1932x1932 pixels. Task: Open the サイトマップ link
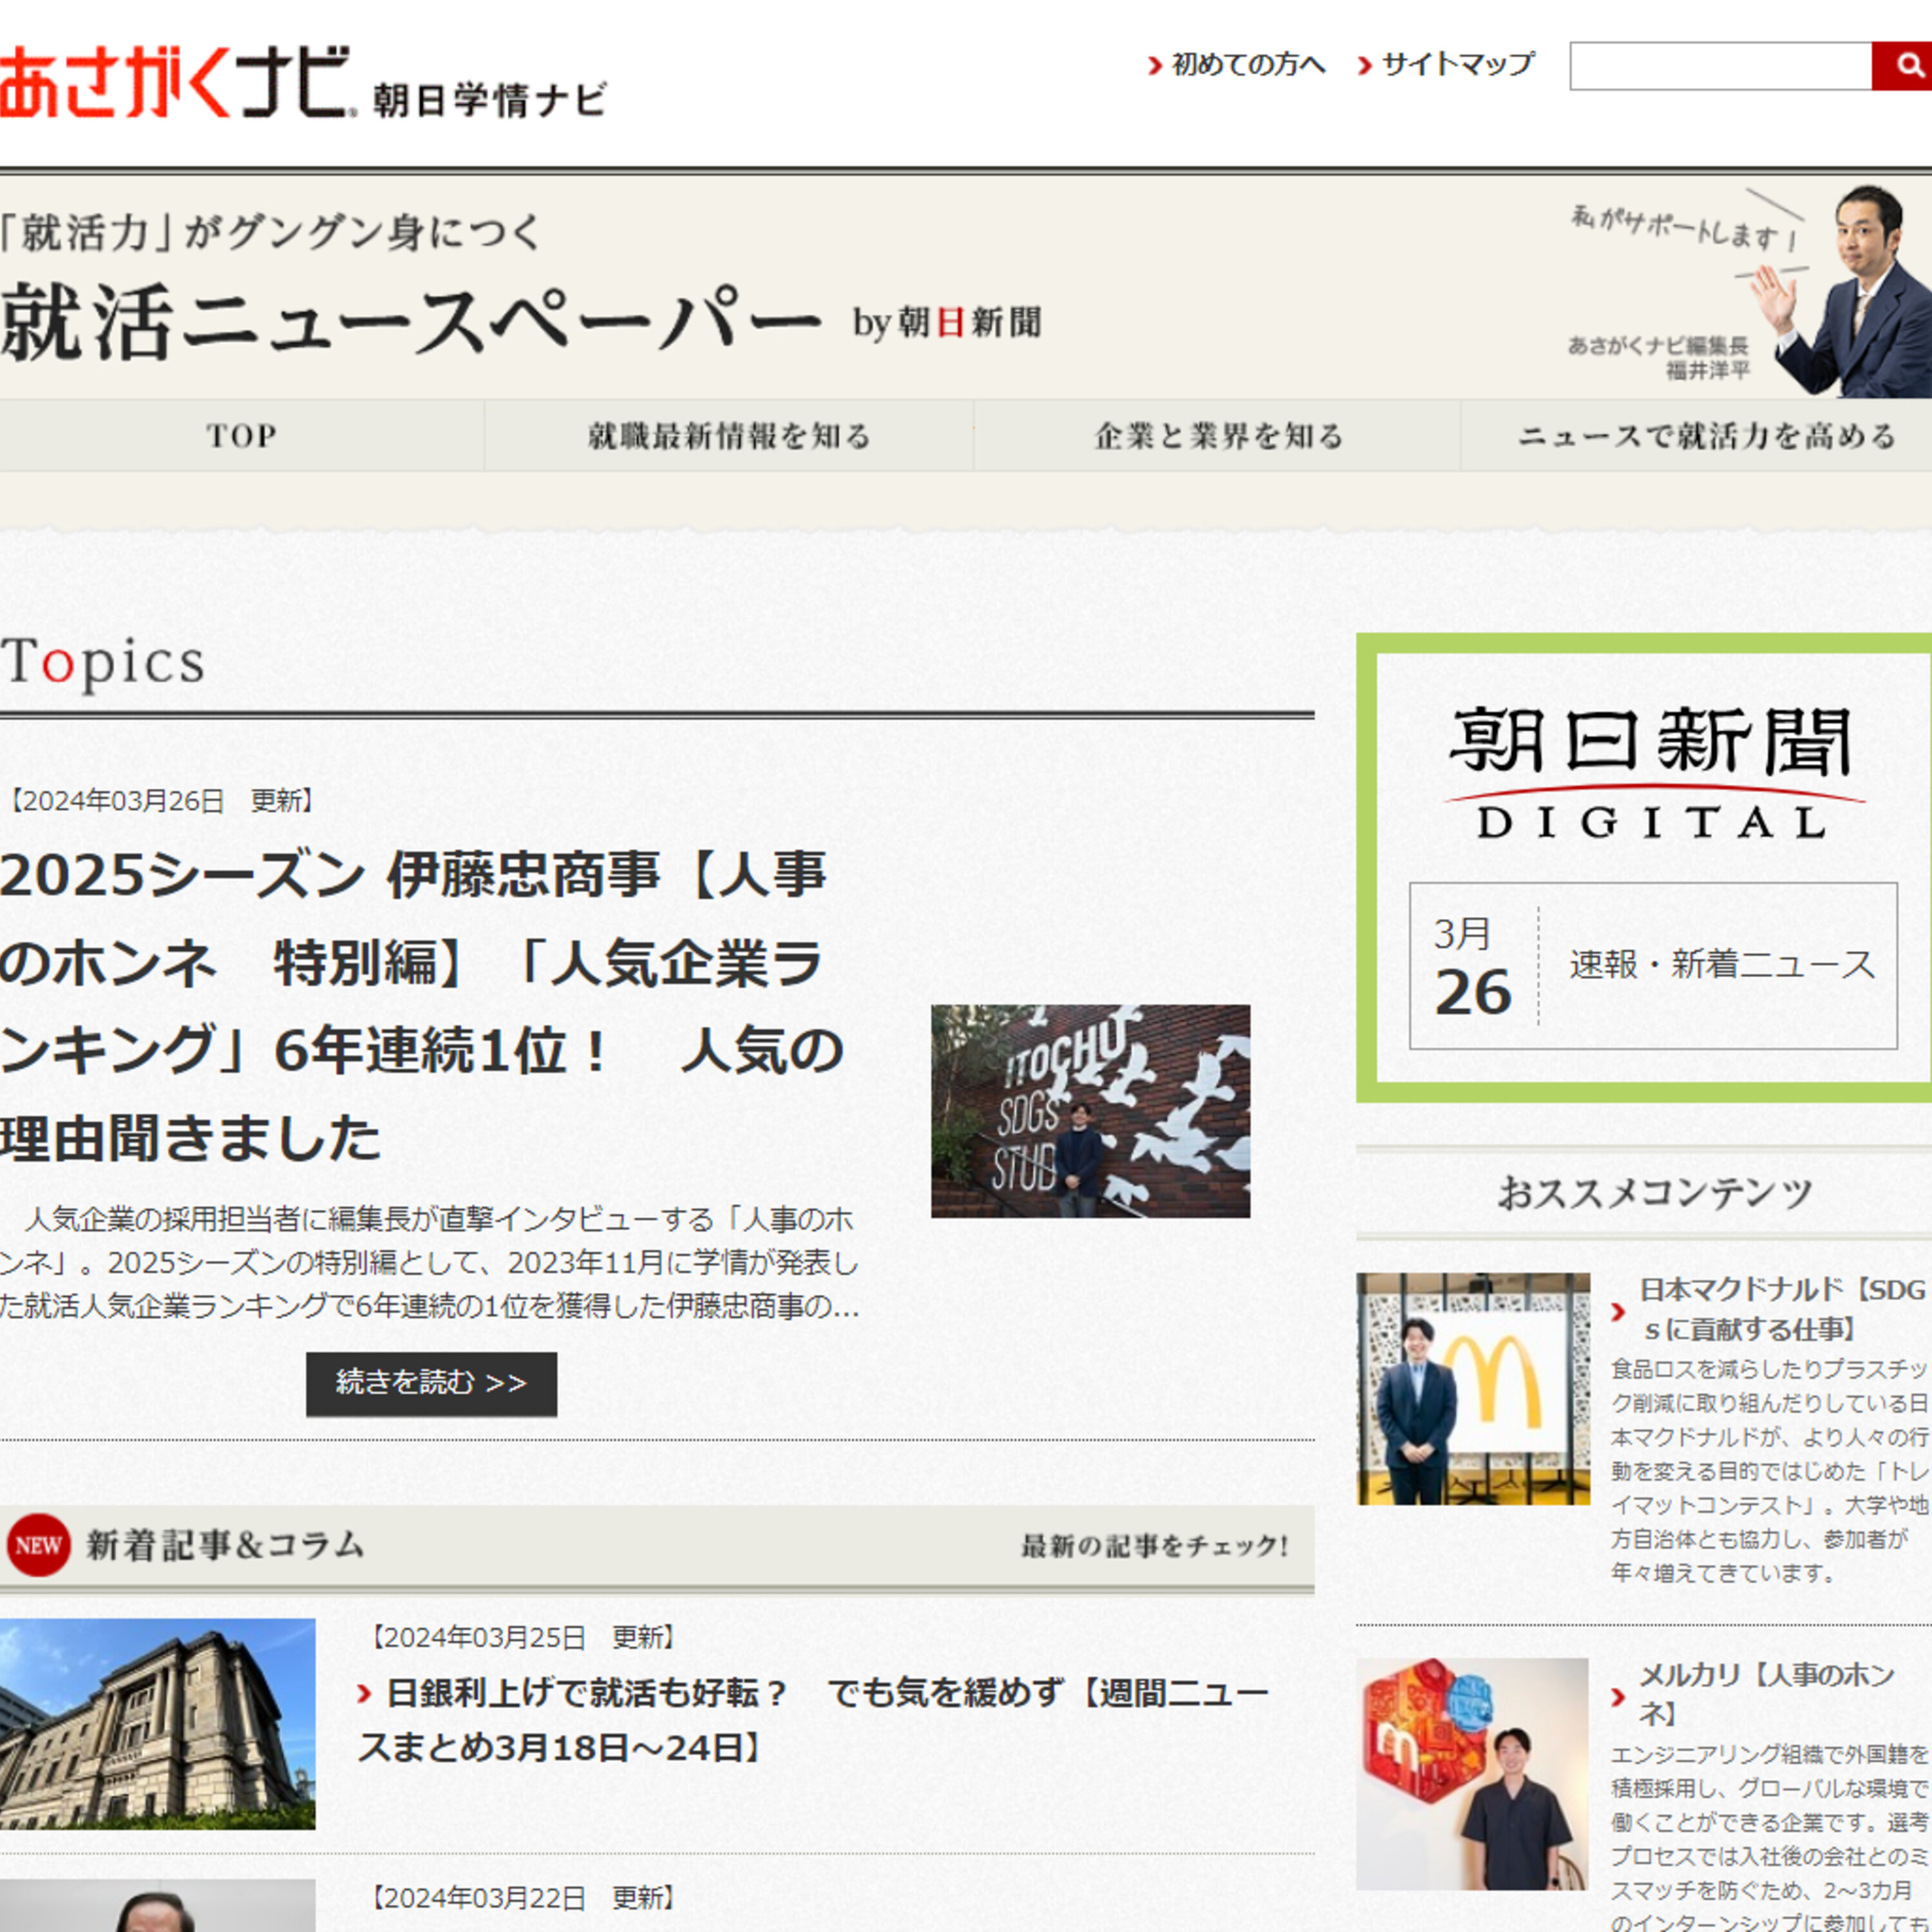point(1458,65)
